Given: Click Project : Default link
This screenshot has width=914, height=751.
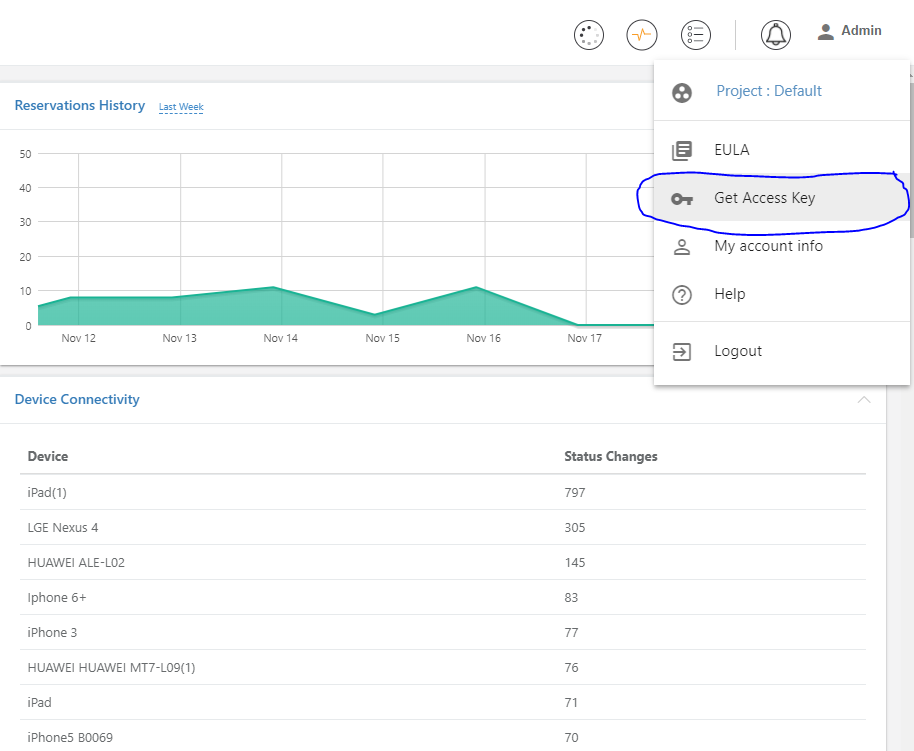Looking at the screenshot, I should click(x=768, y=91).
